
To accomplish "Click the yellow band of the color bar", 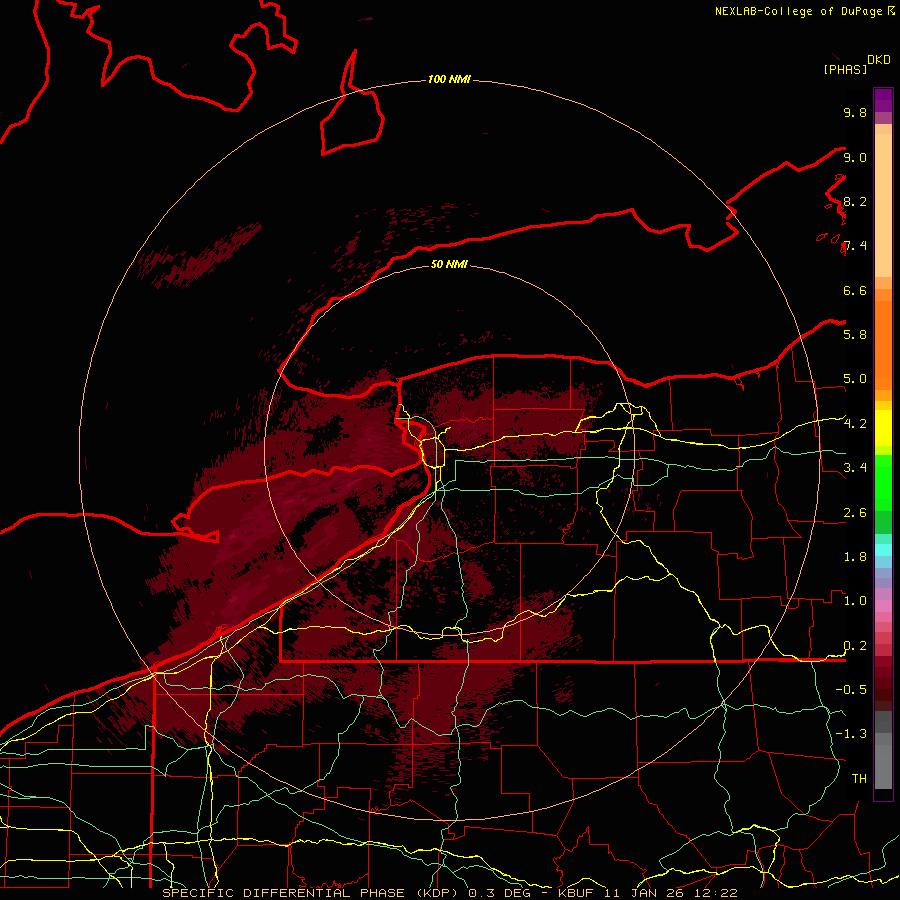I will pos(883,428).
